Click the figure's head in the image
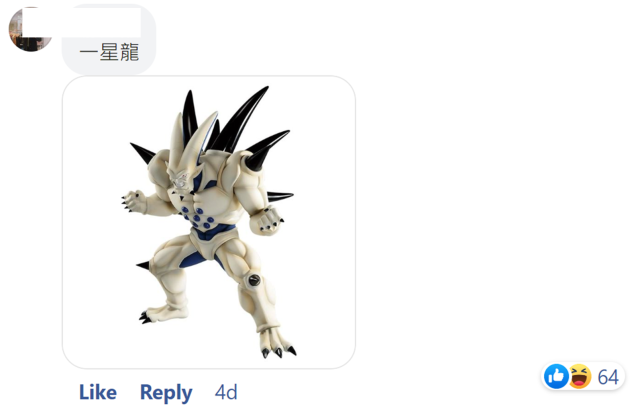The height and width of the screenshot is (408, 640). click(180, 180)
